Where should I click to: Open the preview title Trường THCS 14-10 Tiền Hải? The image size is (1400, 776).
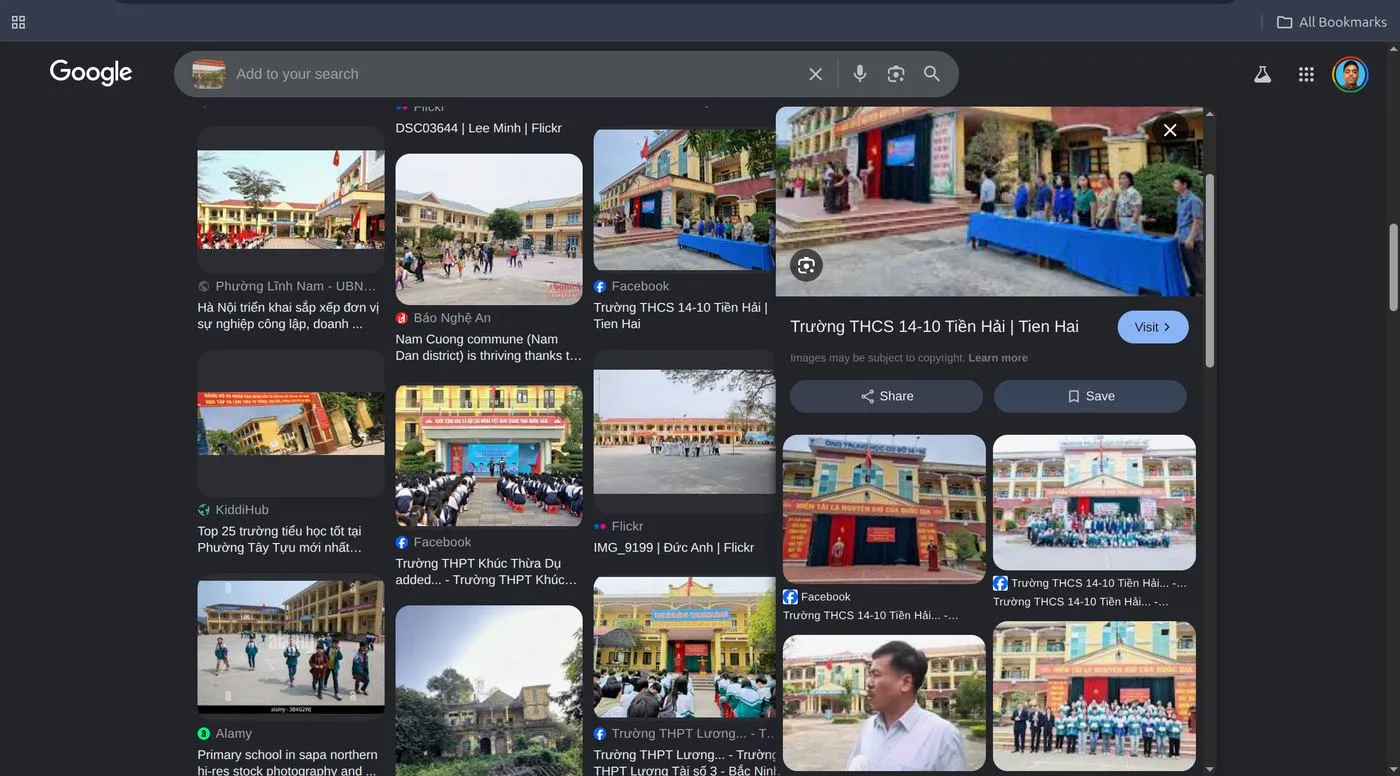coord(934,327)
